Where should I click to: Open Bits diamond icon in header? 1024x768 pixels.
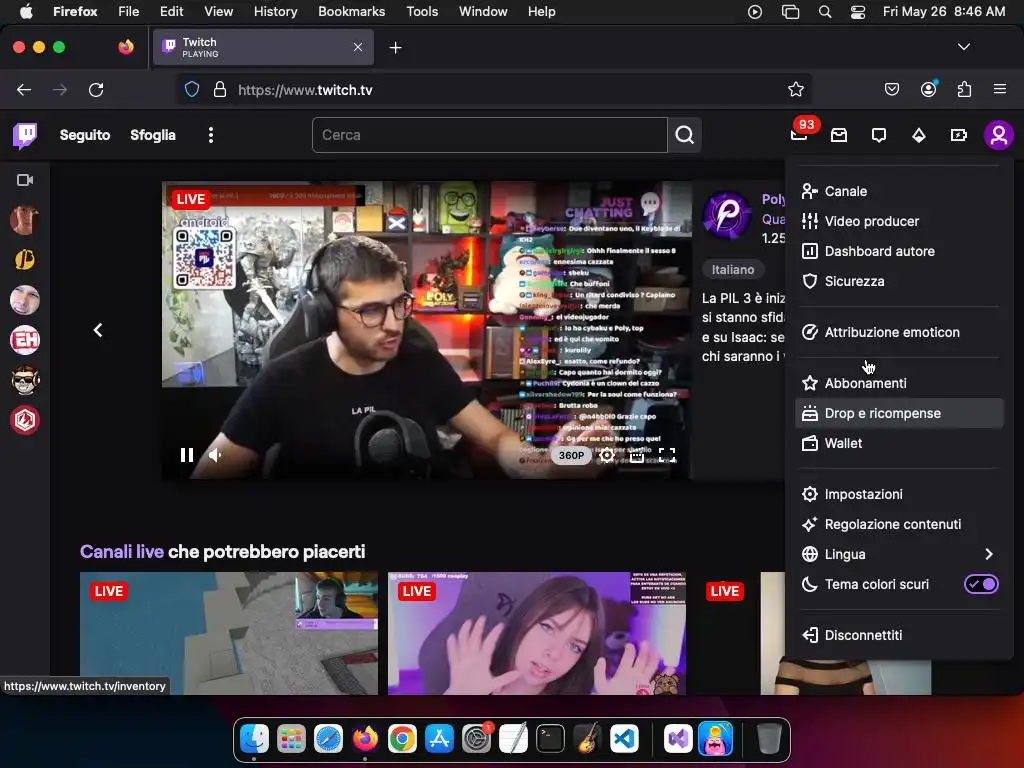click(x=919, y=135)
